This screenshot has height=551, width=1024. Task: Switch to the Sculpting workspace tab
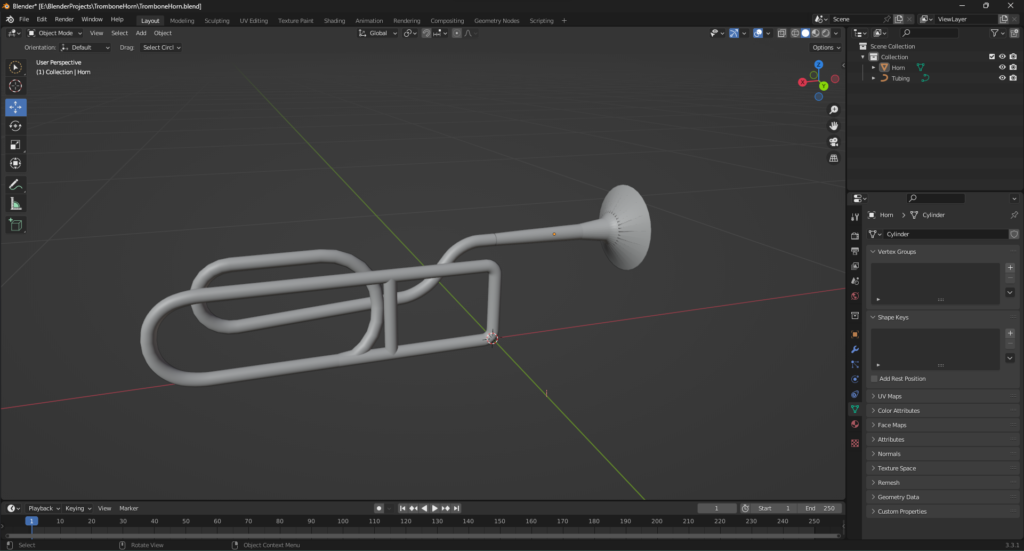216,20
